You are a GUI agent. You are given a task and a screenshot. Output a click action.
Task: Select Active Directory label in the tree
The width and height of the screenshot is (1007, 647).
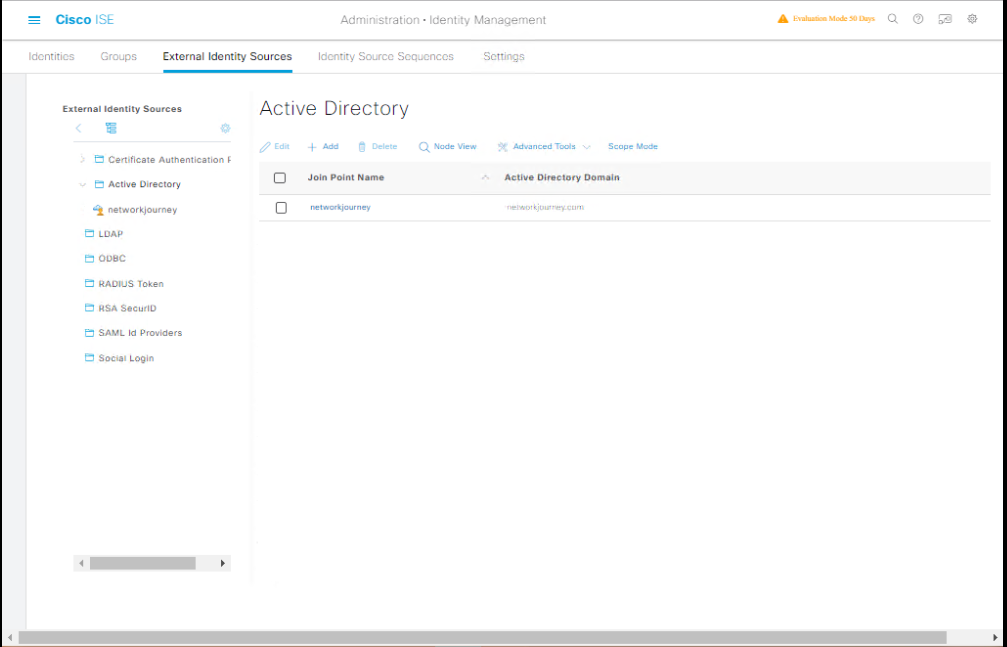144,184
